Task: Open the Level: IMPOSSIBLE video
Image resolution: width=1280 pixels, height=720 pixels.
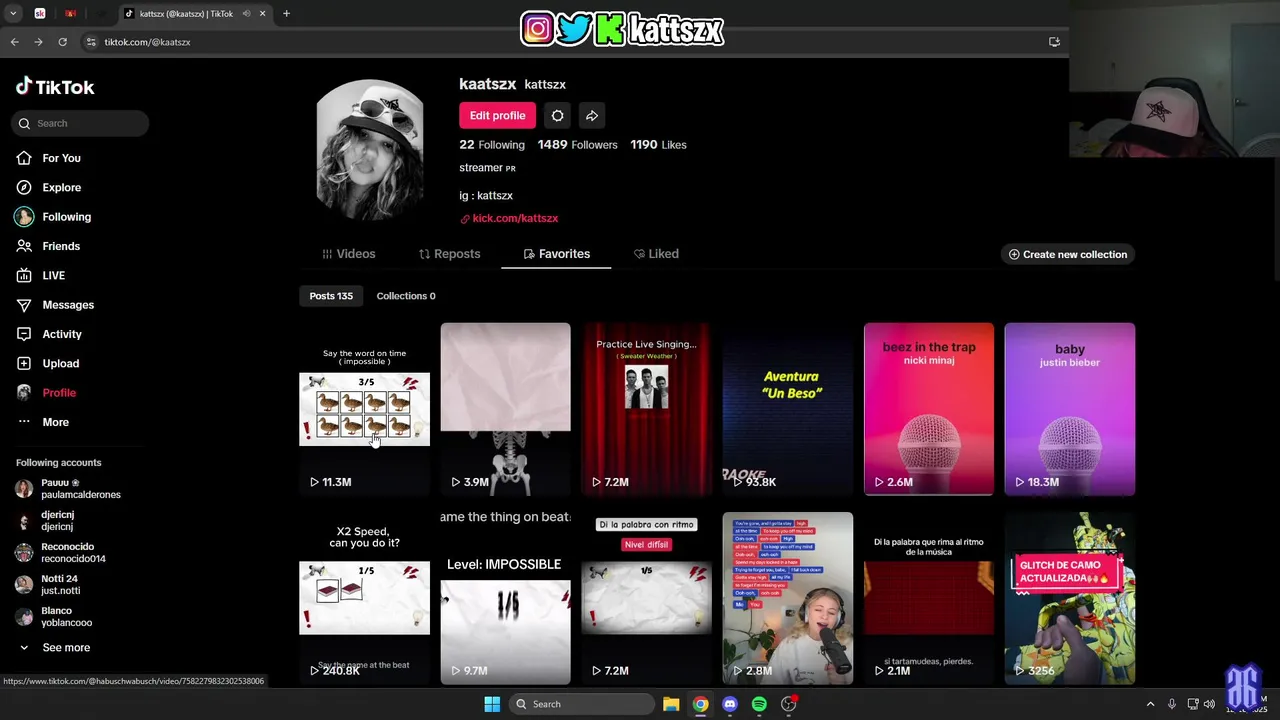Action: coord(505,598)
